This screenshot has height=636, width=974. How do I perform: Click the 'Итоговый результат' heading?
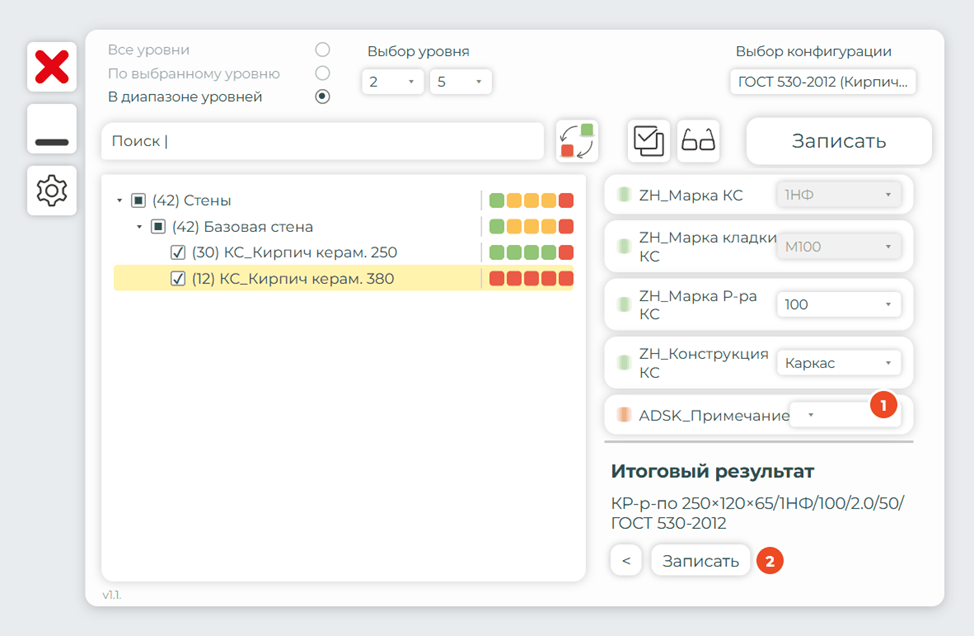(x=712, y=471)
